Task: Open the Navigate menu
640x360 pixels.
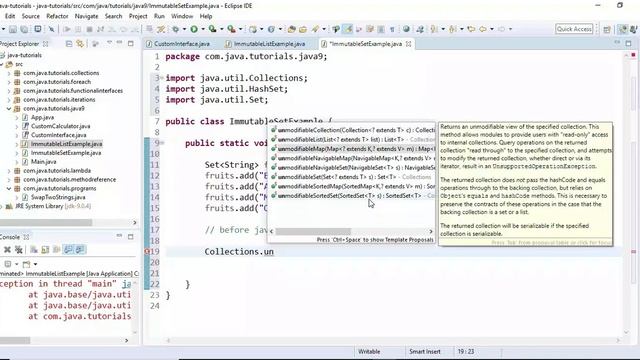Action: pos(87,16)
